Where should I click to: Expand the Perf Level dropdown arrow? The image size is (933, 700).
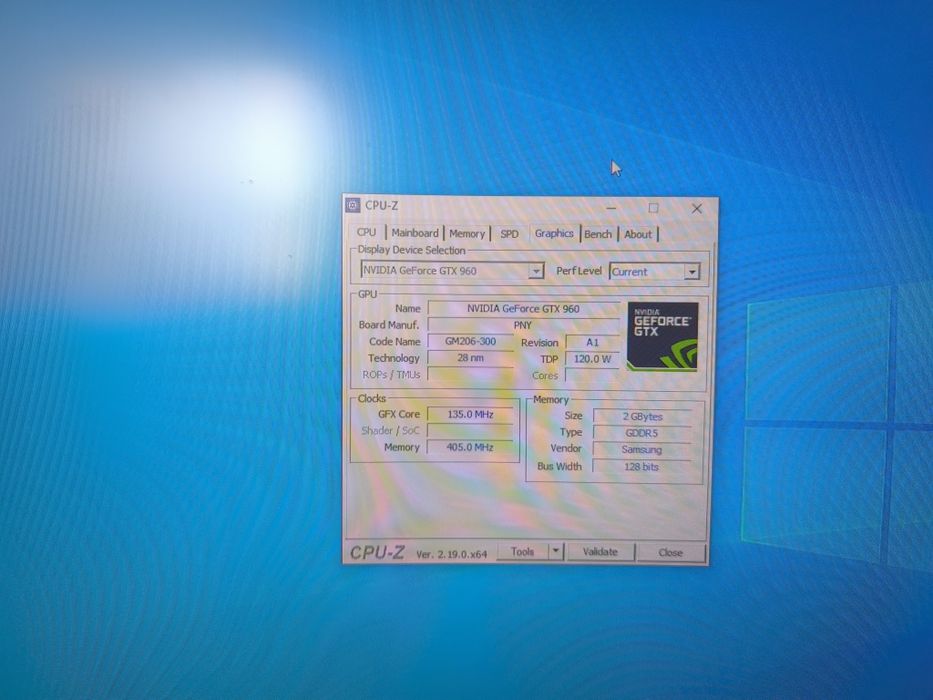click(x=691, y=272)
